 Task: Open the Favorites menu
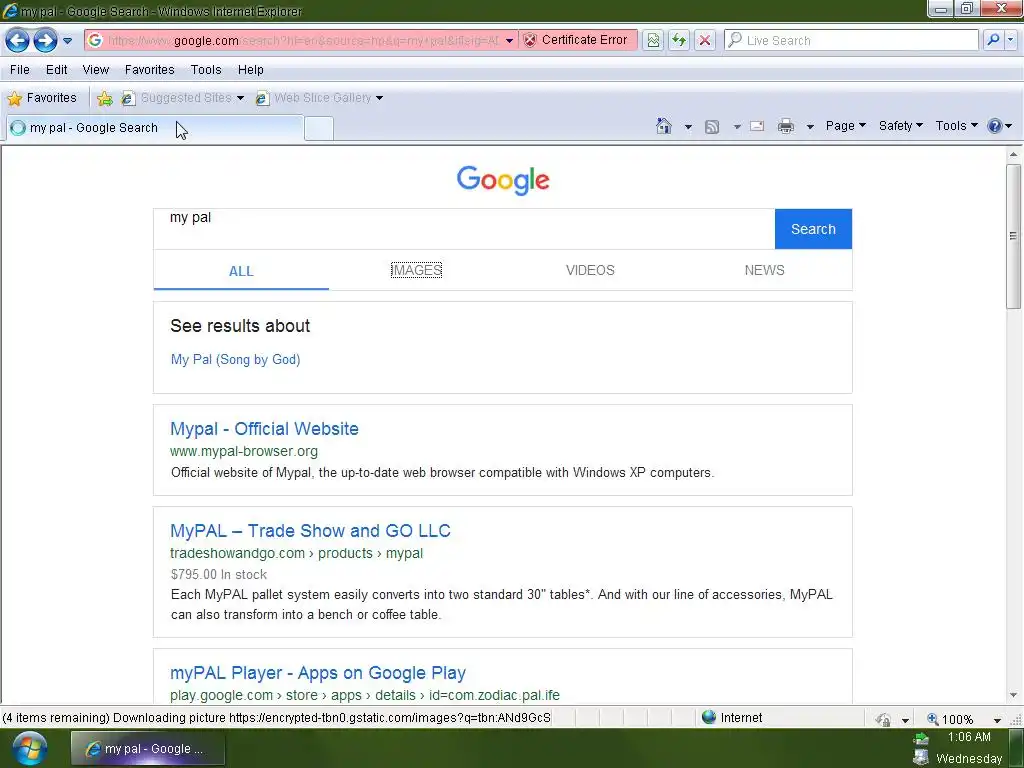tap(150, 70)
